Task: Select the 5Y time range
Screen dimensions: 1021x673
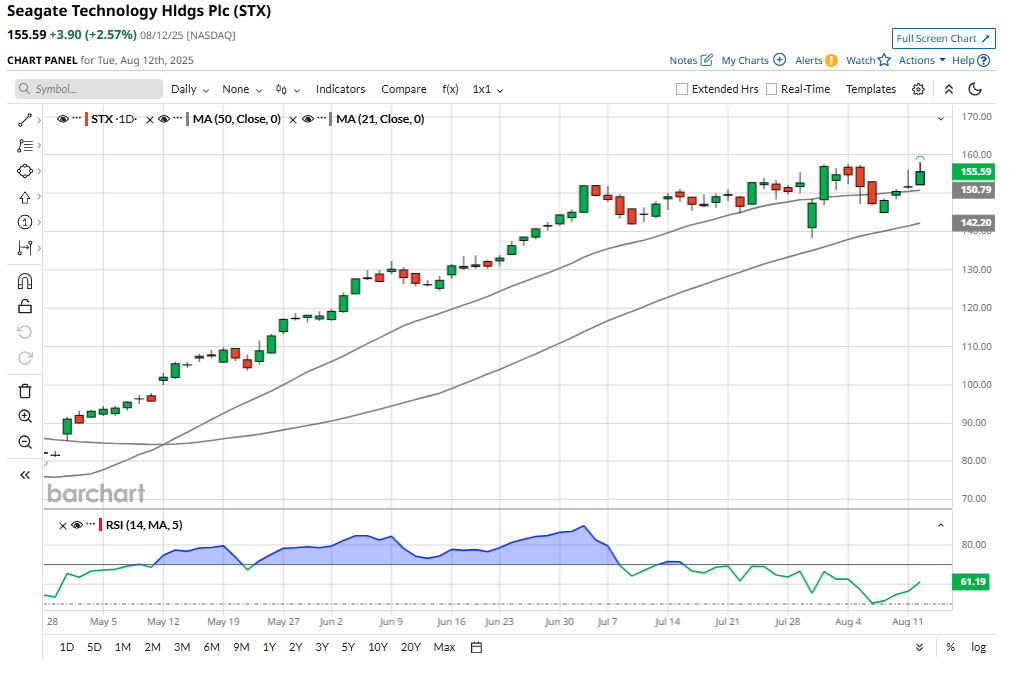Action: (348, 648)
